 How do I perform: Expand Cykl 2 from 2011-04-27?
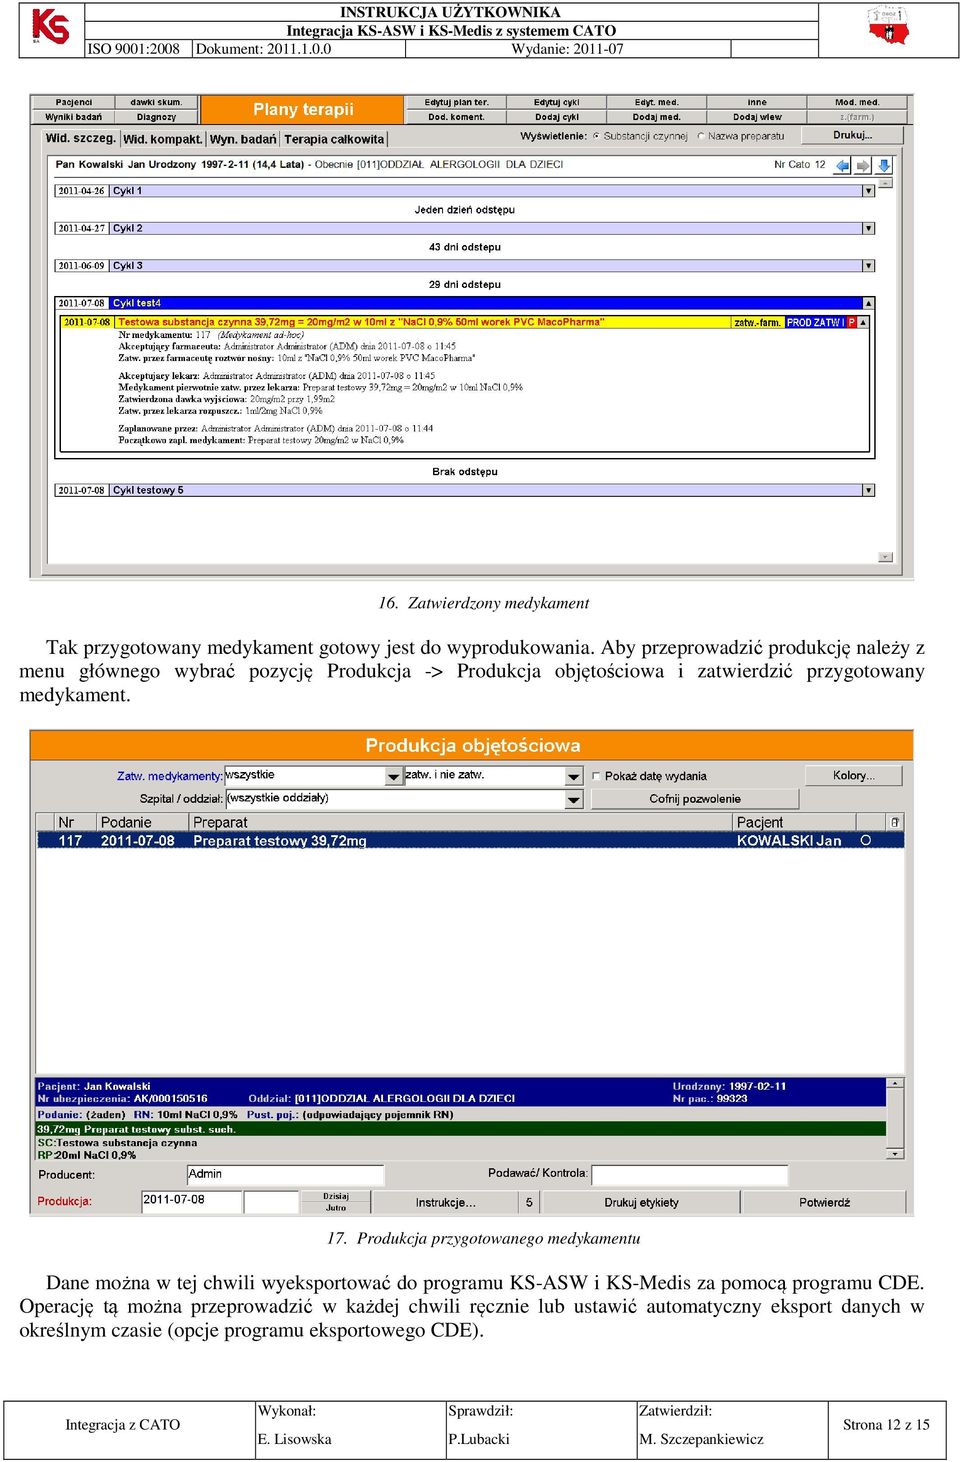click(868, 228)
